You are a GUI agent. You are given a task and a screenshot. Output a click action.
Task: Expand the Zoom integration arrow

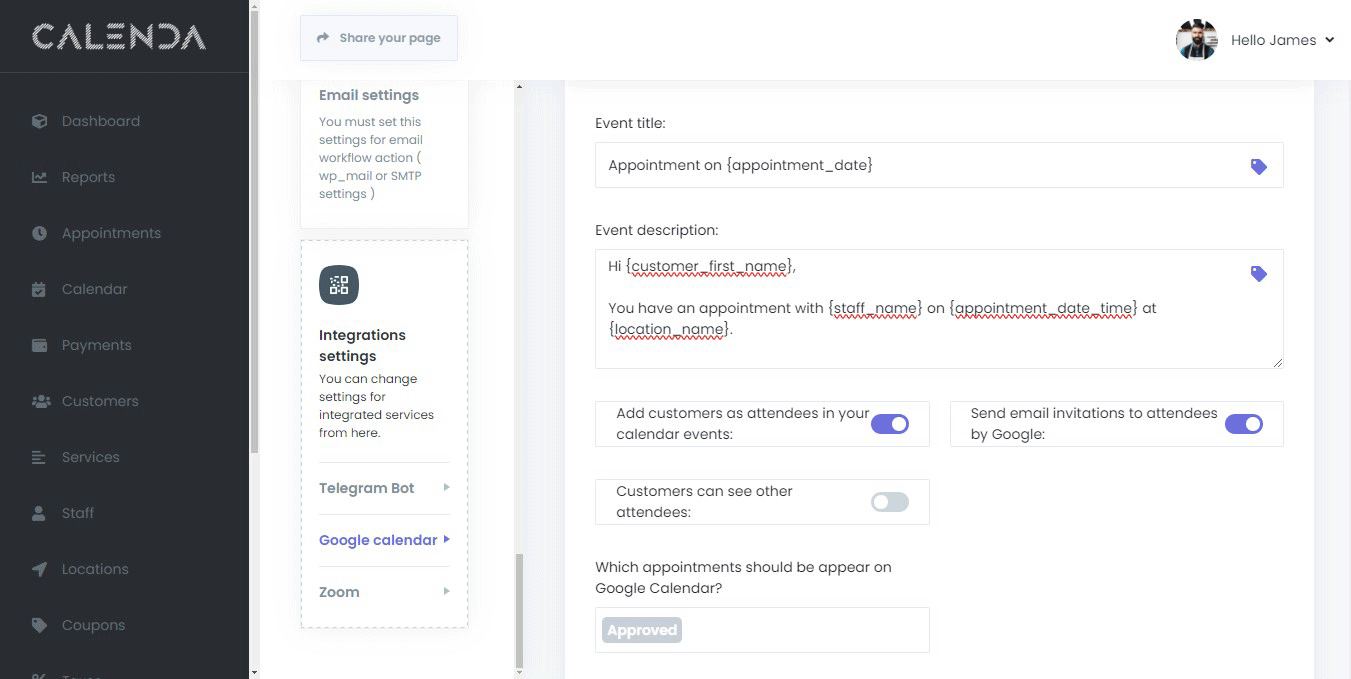pyautogui.click(x=446, y=592)
